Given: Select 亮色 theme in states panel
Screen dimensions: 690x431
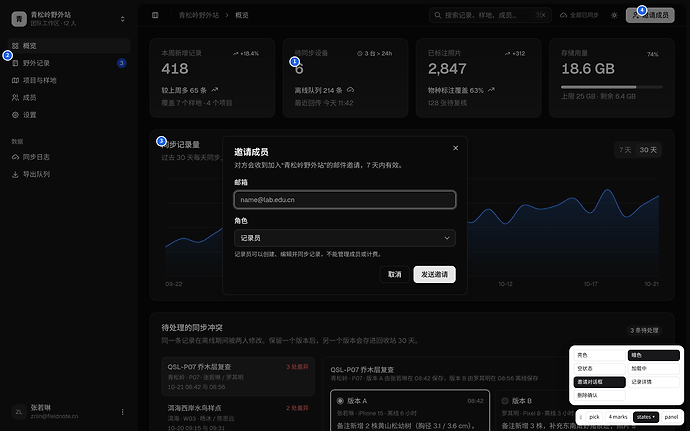Looking at the screenshot, I should pos(599,355).
